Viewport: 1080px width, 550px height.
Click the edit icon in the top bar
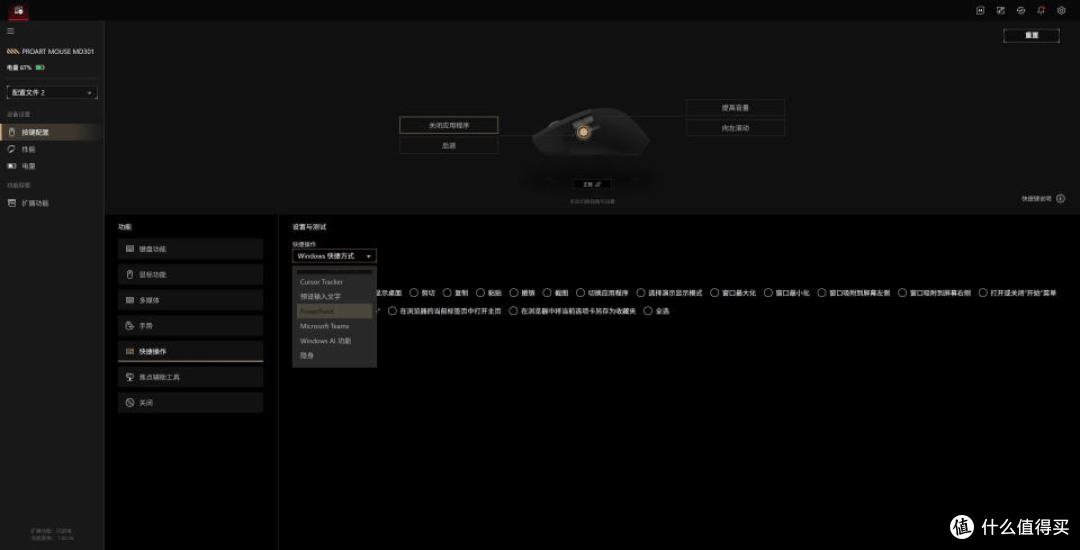(x=1001, y=10)
